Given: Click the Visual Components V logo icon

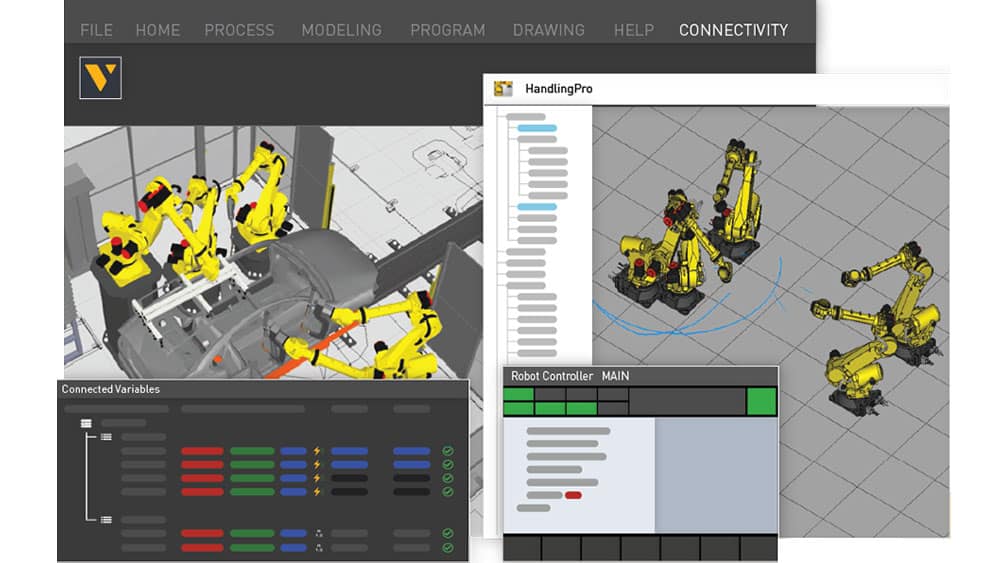Looking at the screenshot, I should coord(100,78).
